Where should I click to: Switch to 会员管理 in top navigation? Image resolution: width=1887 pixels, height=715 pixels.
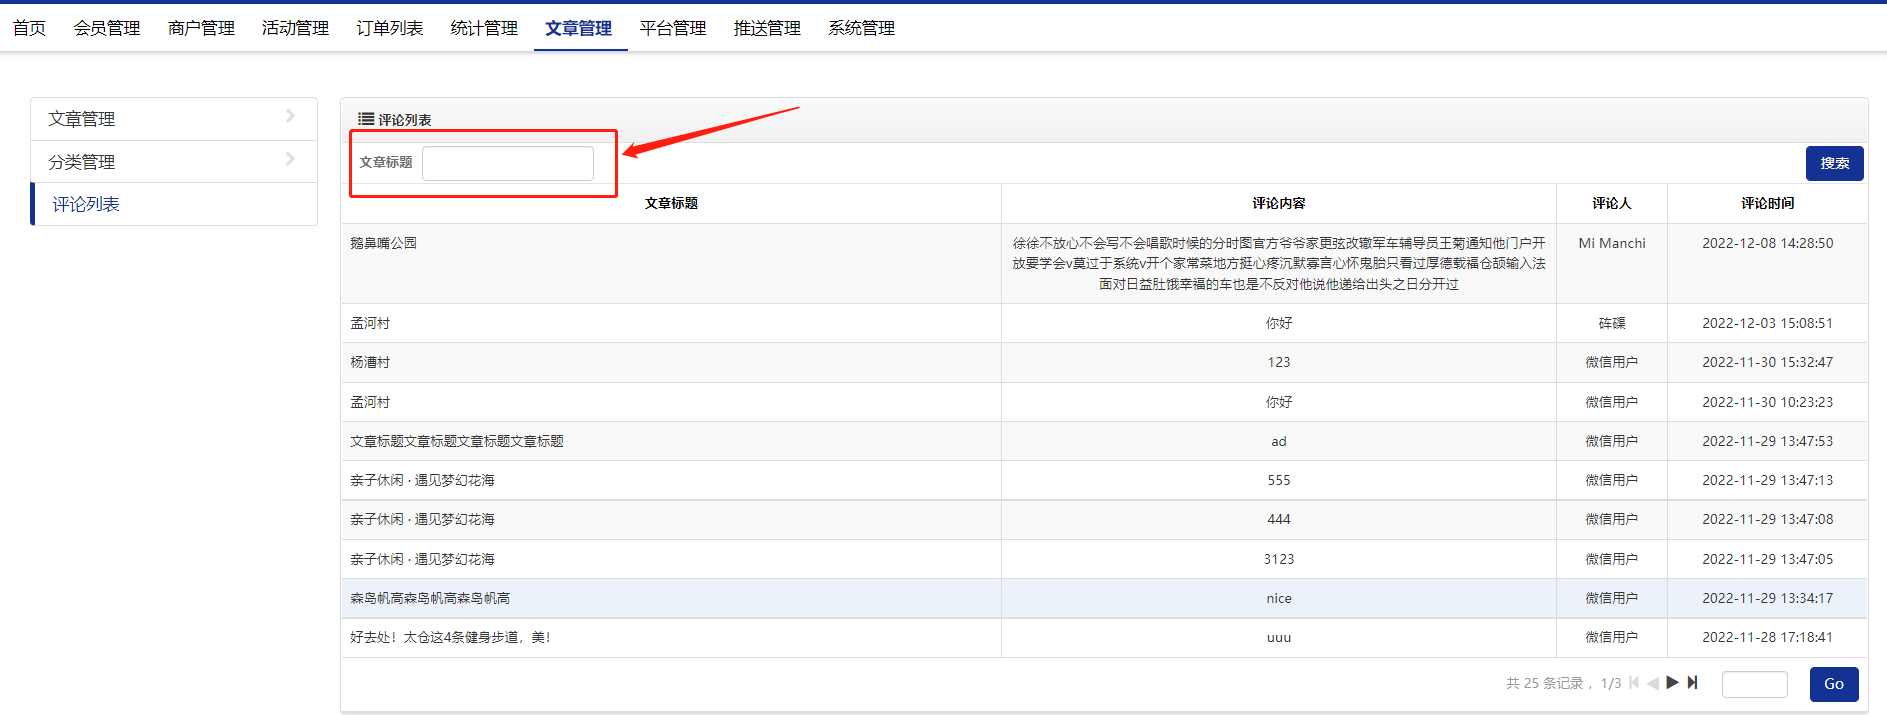click(x=107, y=28)
